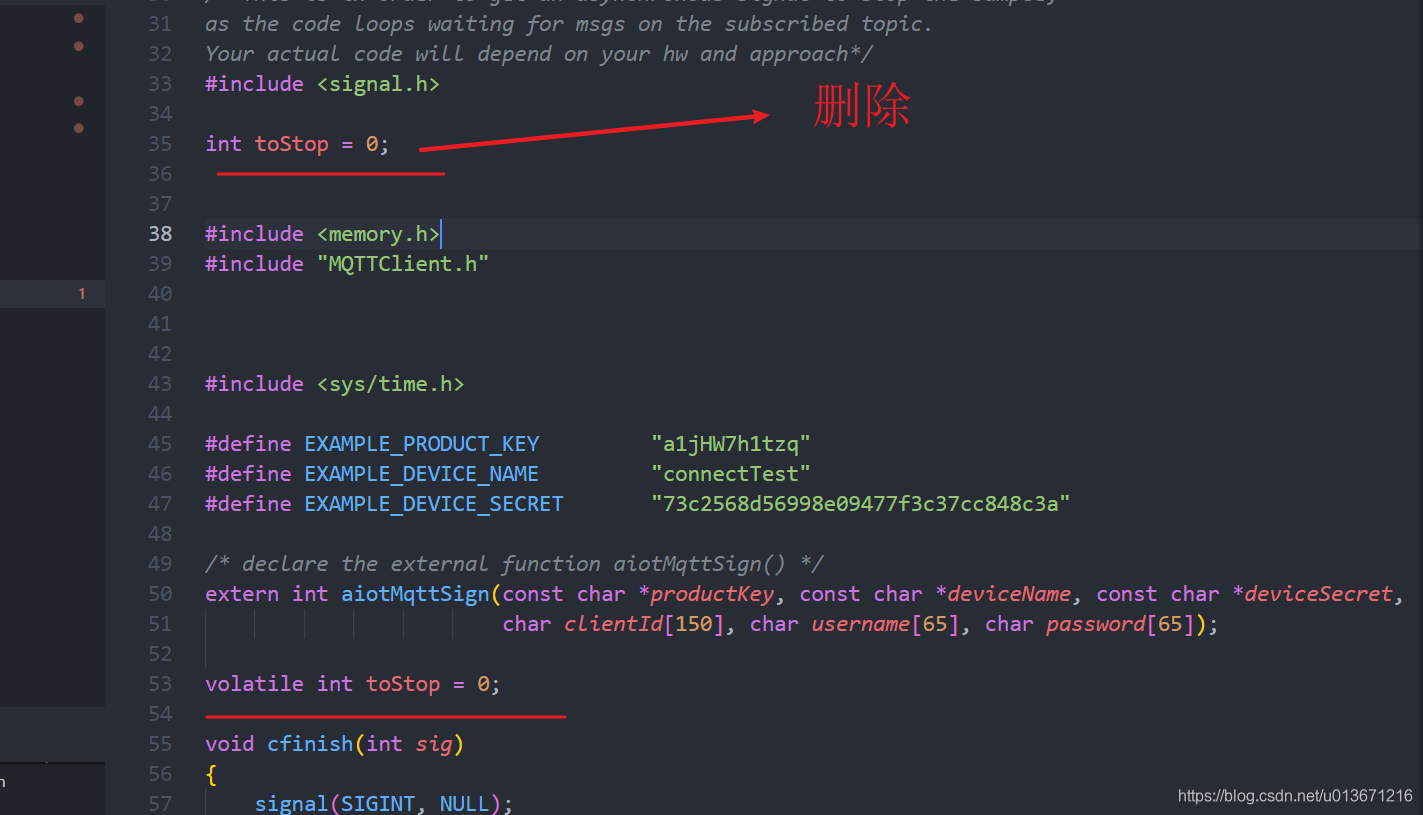Image resolution: width=1423 pixels, height=815 pixels.
Task: Click the '*deviceSecret' parameter
Action: 1311,594
